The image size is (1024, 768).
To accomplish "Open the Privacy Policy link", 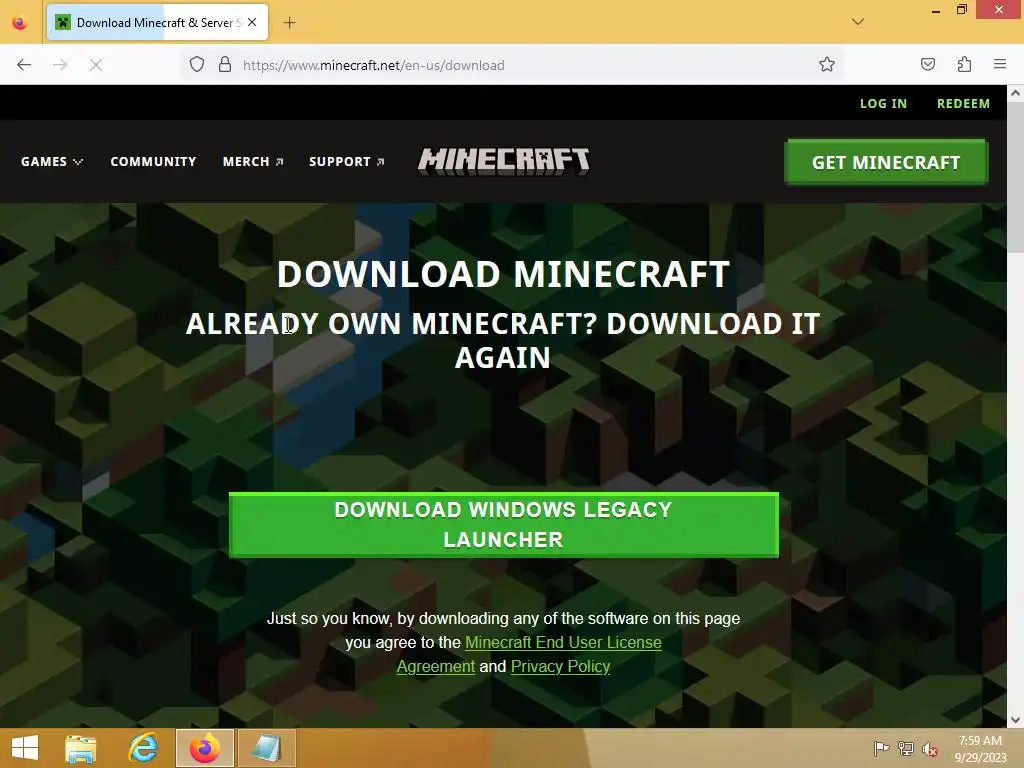I will [x=560, y=666].
